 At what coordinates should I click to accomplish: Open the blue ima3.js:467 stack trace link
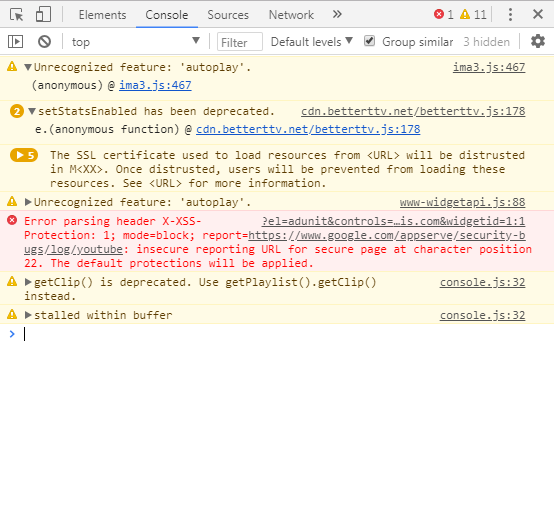point(155,85)
